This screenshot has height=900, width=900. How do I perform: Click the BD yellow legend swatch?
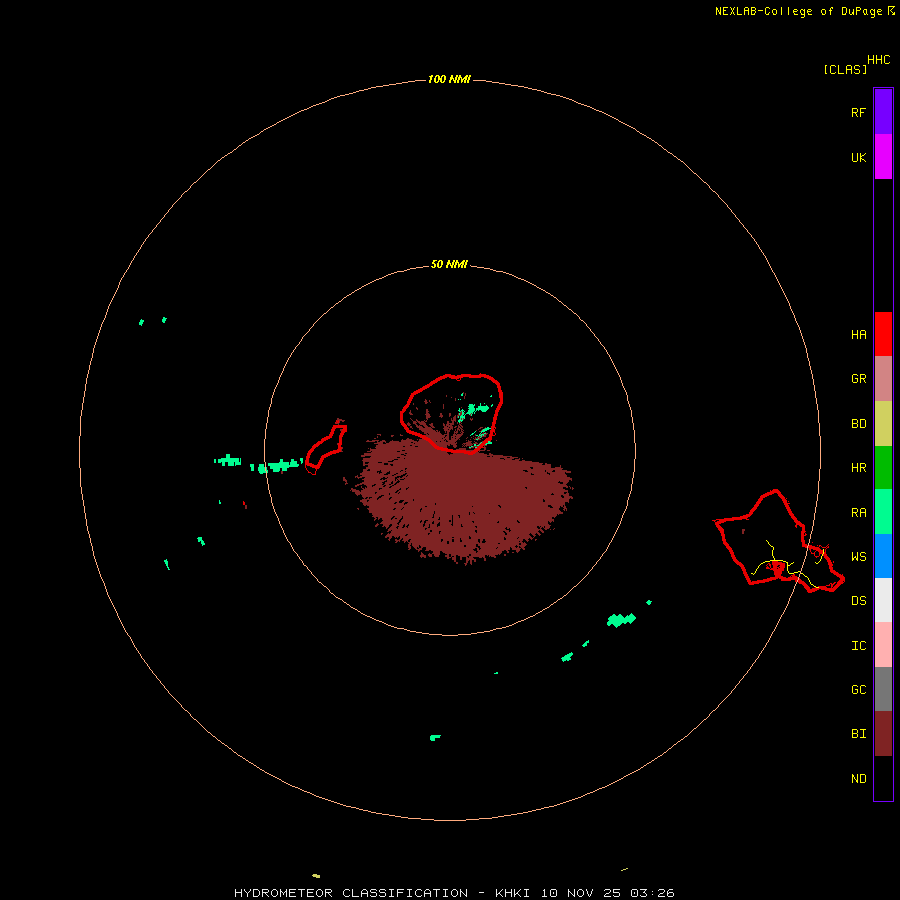[883, 424]
